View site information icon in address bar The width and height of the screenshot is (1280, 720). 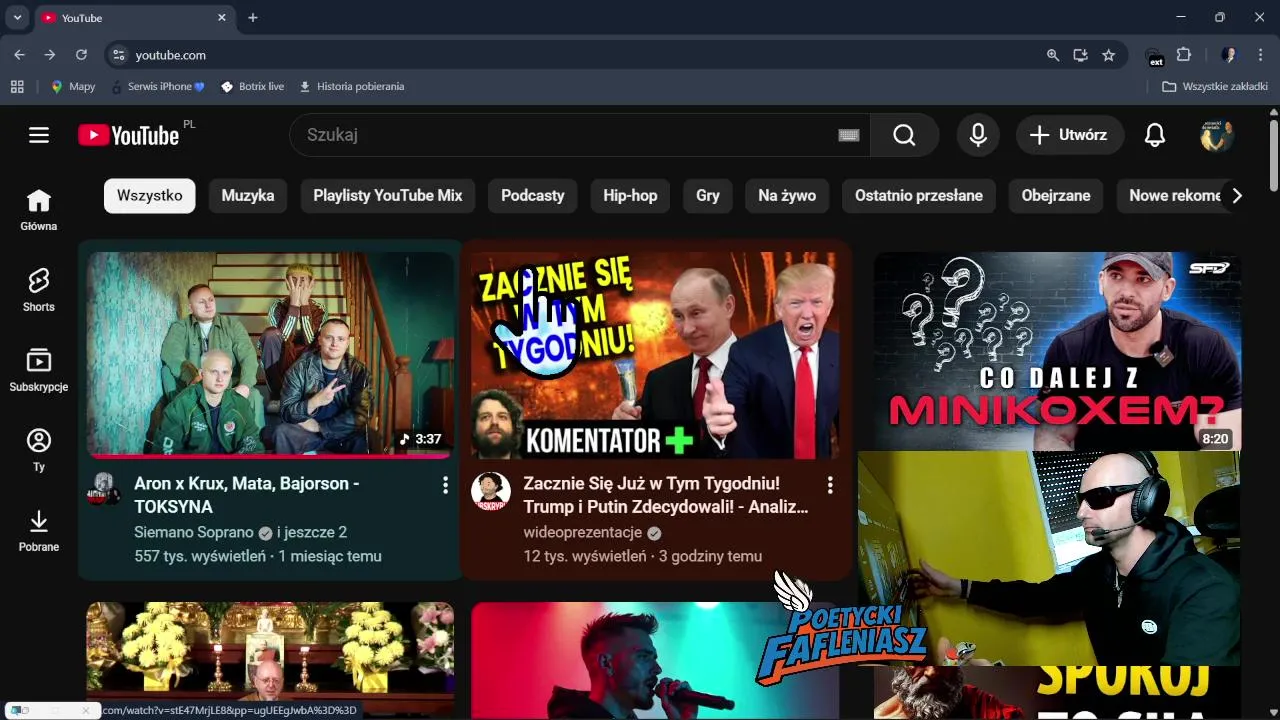118,55
